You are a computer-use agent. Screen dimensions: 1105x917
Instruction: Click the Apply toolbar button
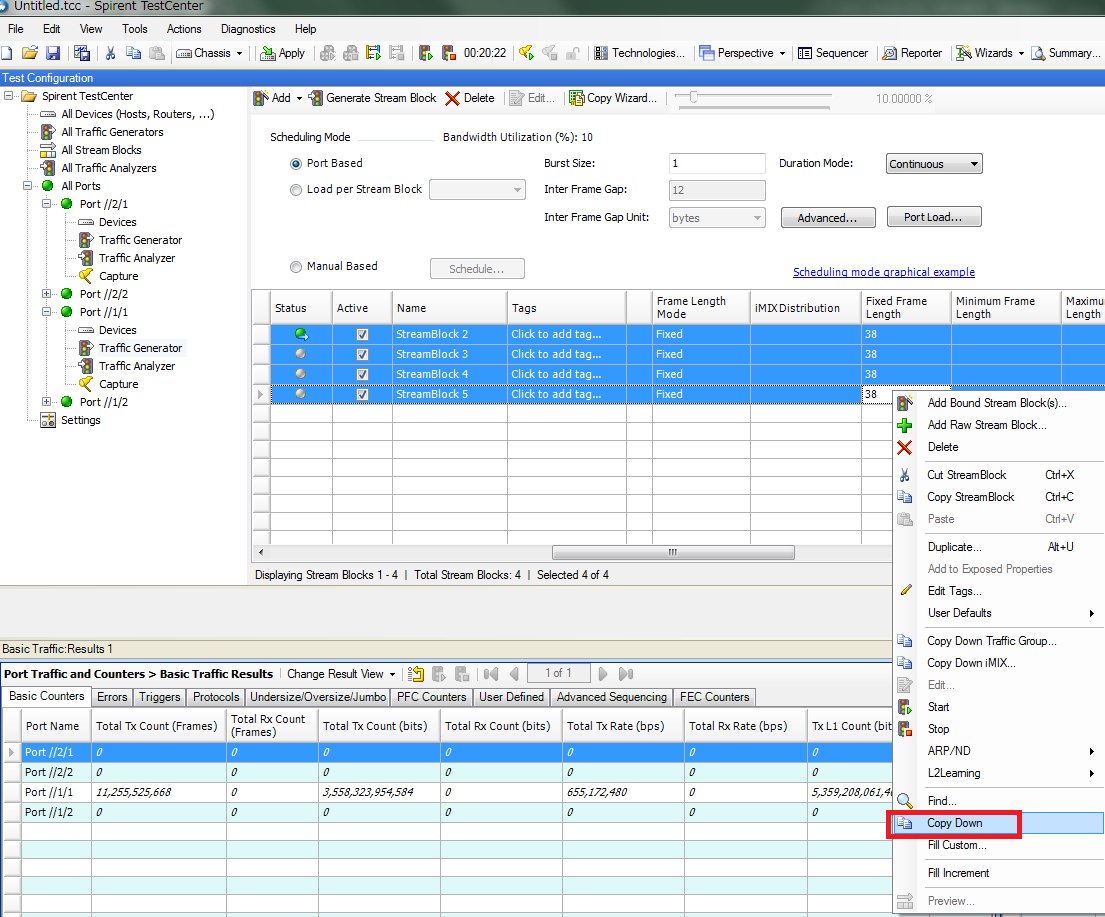(x=282, y=53)
